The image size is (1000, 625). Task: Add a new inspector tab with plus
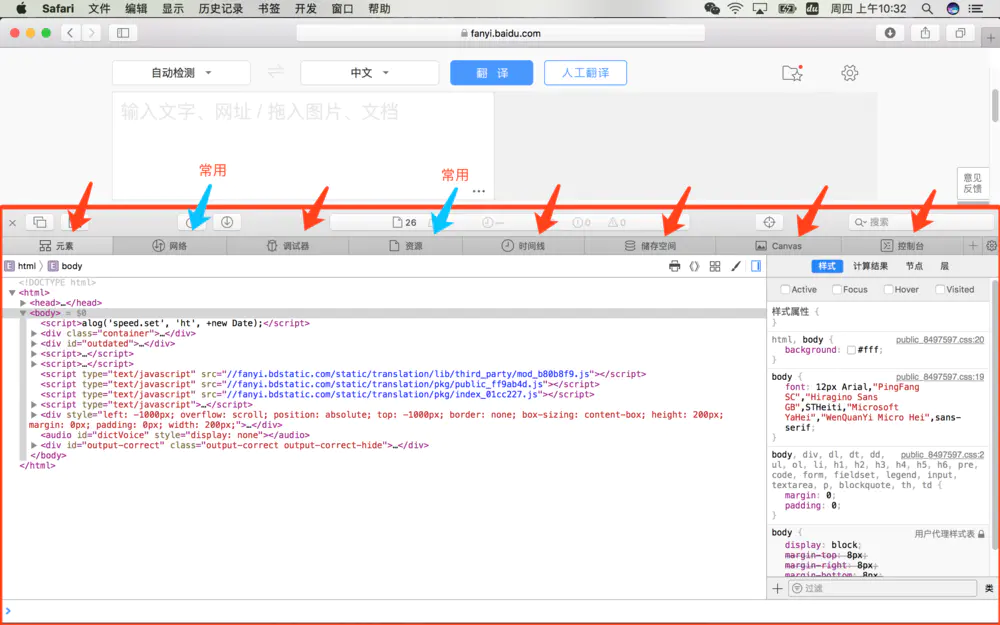[973, 246]
